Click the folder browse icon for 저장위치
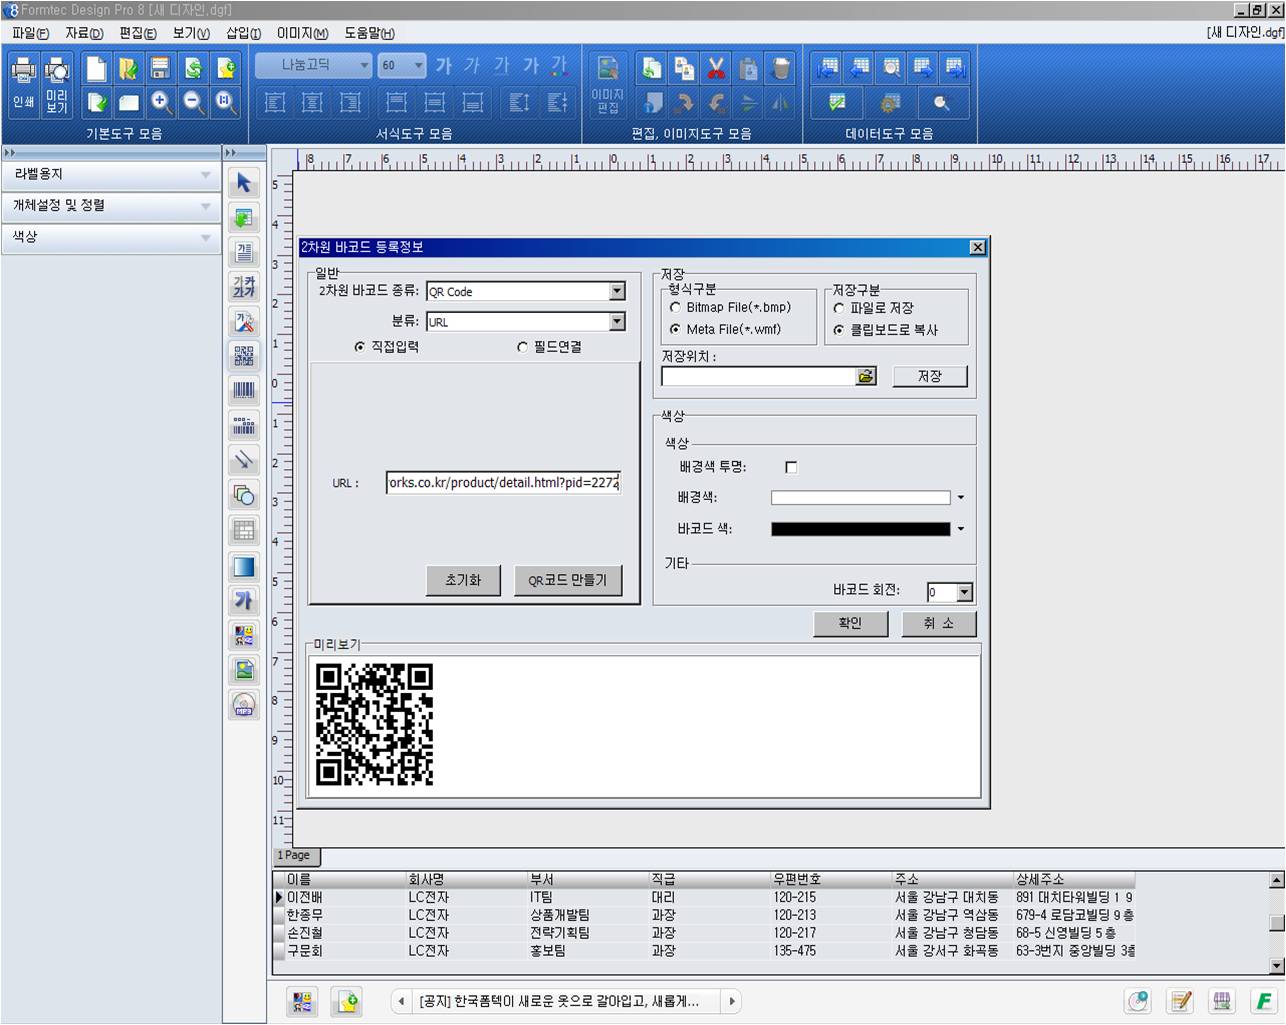 [866, 376]
